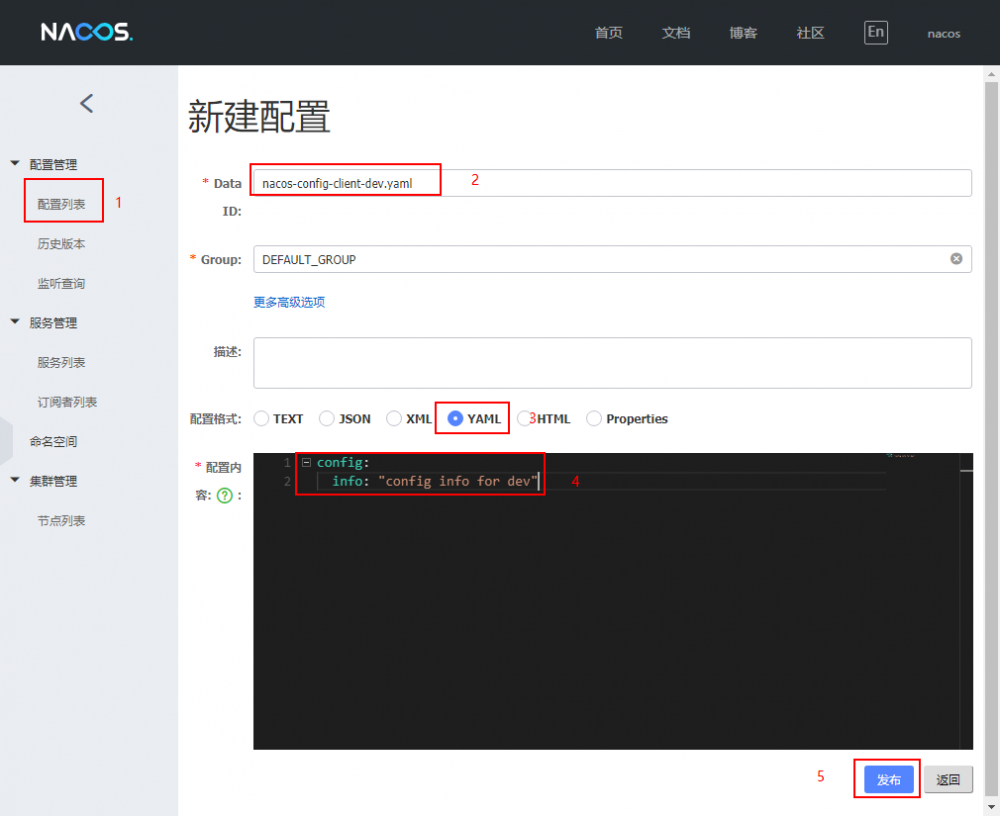Screen dimensions: 1000x816
Task: Click the scrollbar down arrow at bottom right
Action: (x=993, y=806)
